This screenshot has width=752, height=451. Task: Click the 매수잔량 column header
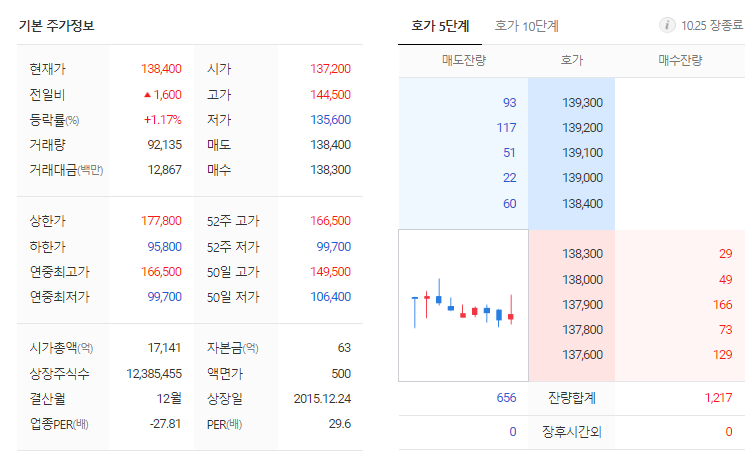(680, 60)
